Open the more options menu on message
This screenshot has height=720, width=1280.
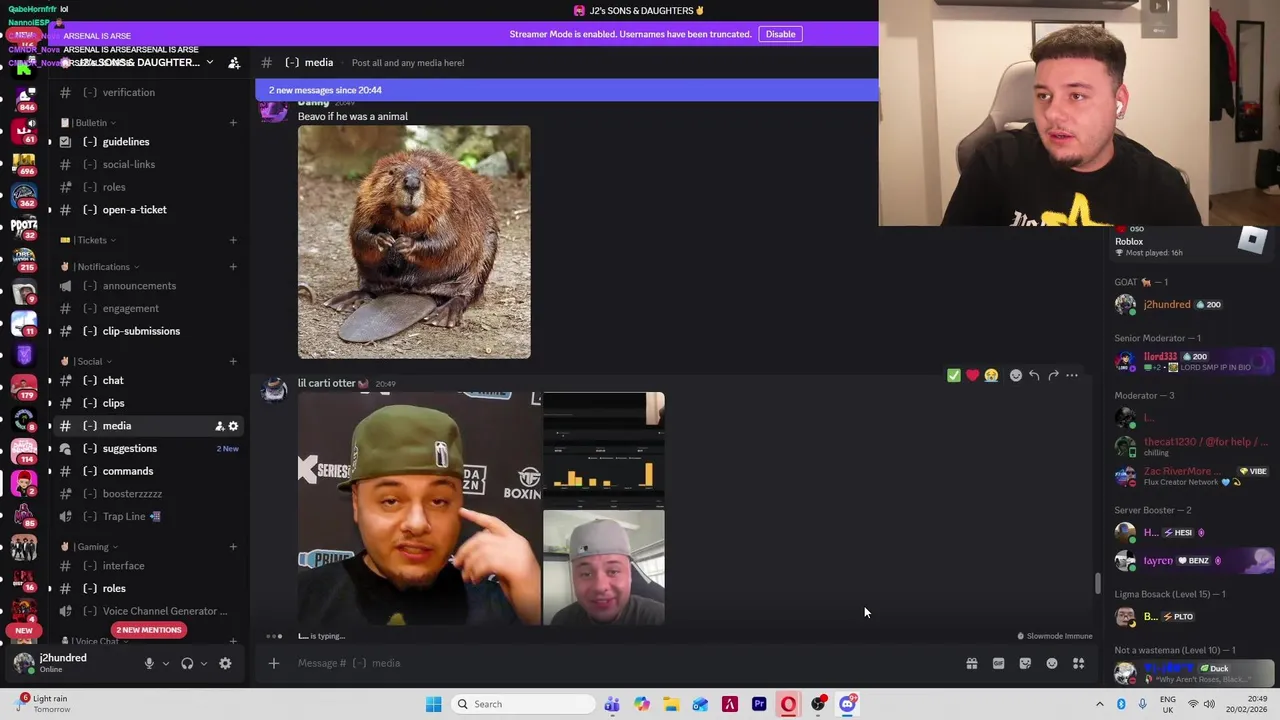pos(1072,376)
